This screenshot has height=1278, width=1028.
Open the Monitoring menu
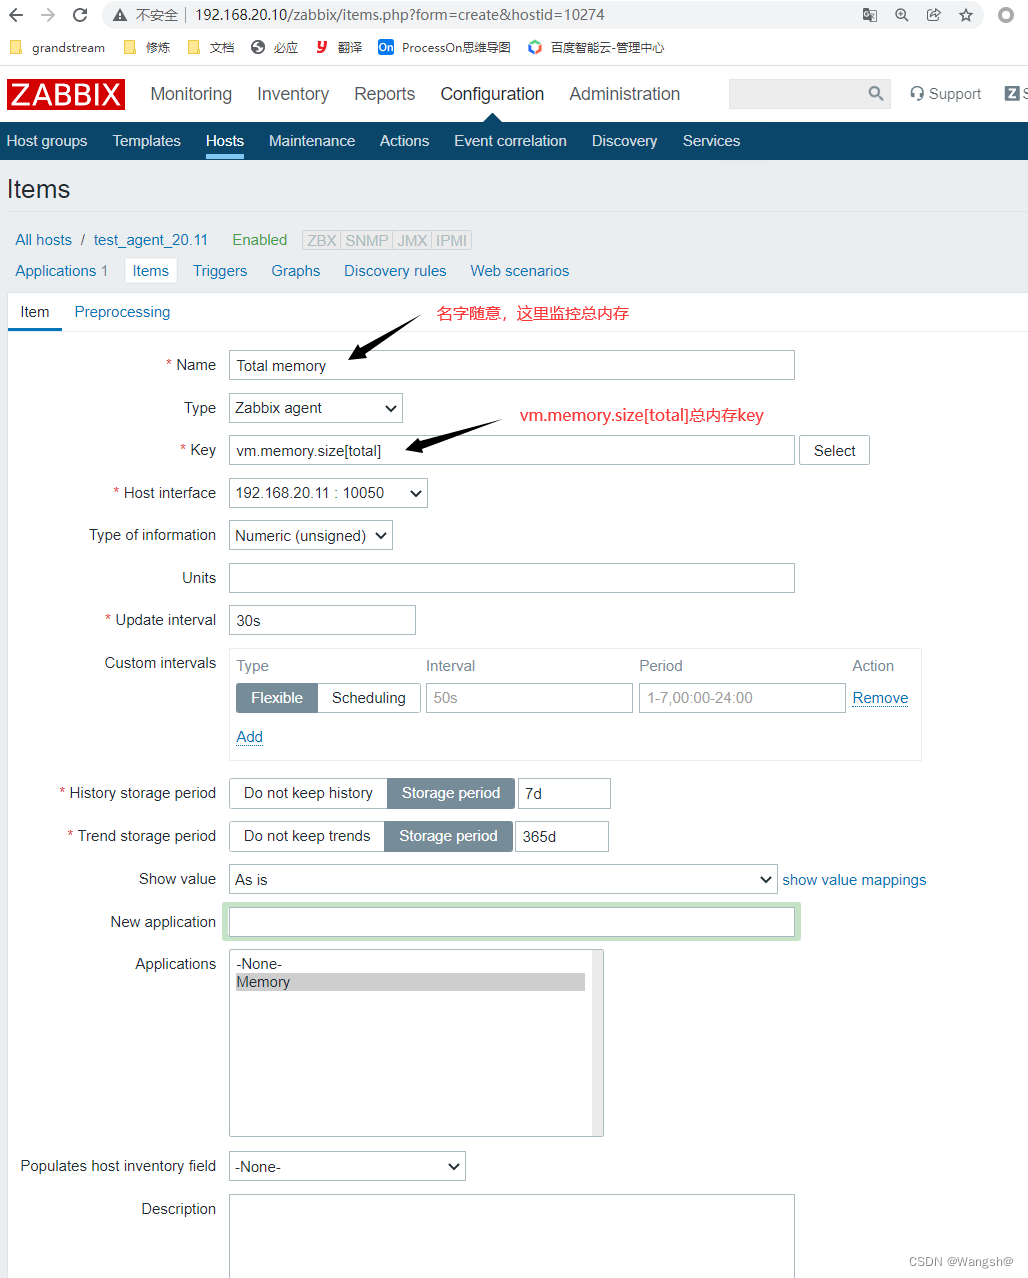tap(191, 94)
